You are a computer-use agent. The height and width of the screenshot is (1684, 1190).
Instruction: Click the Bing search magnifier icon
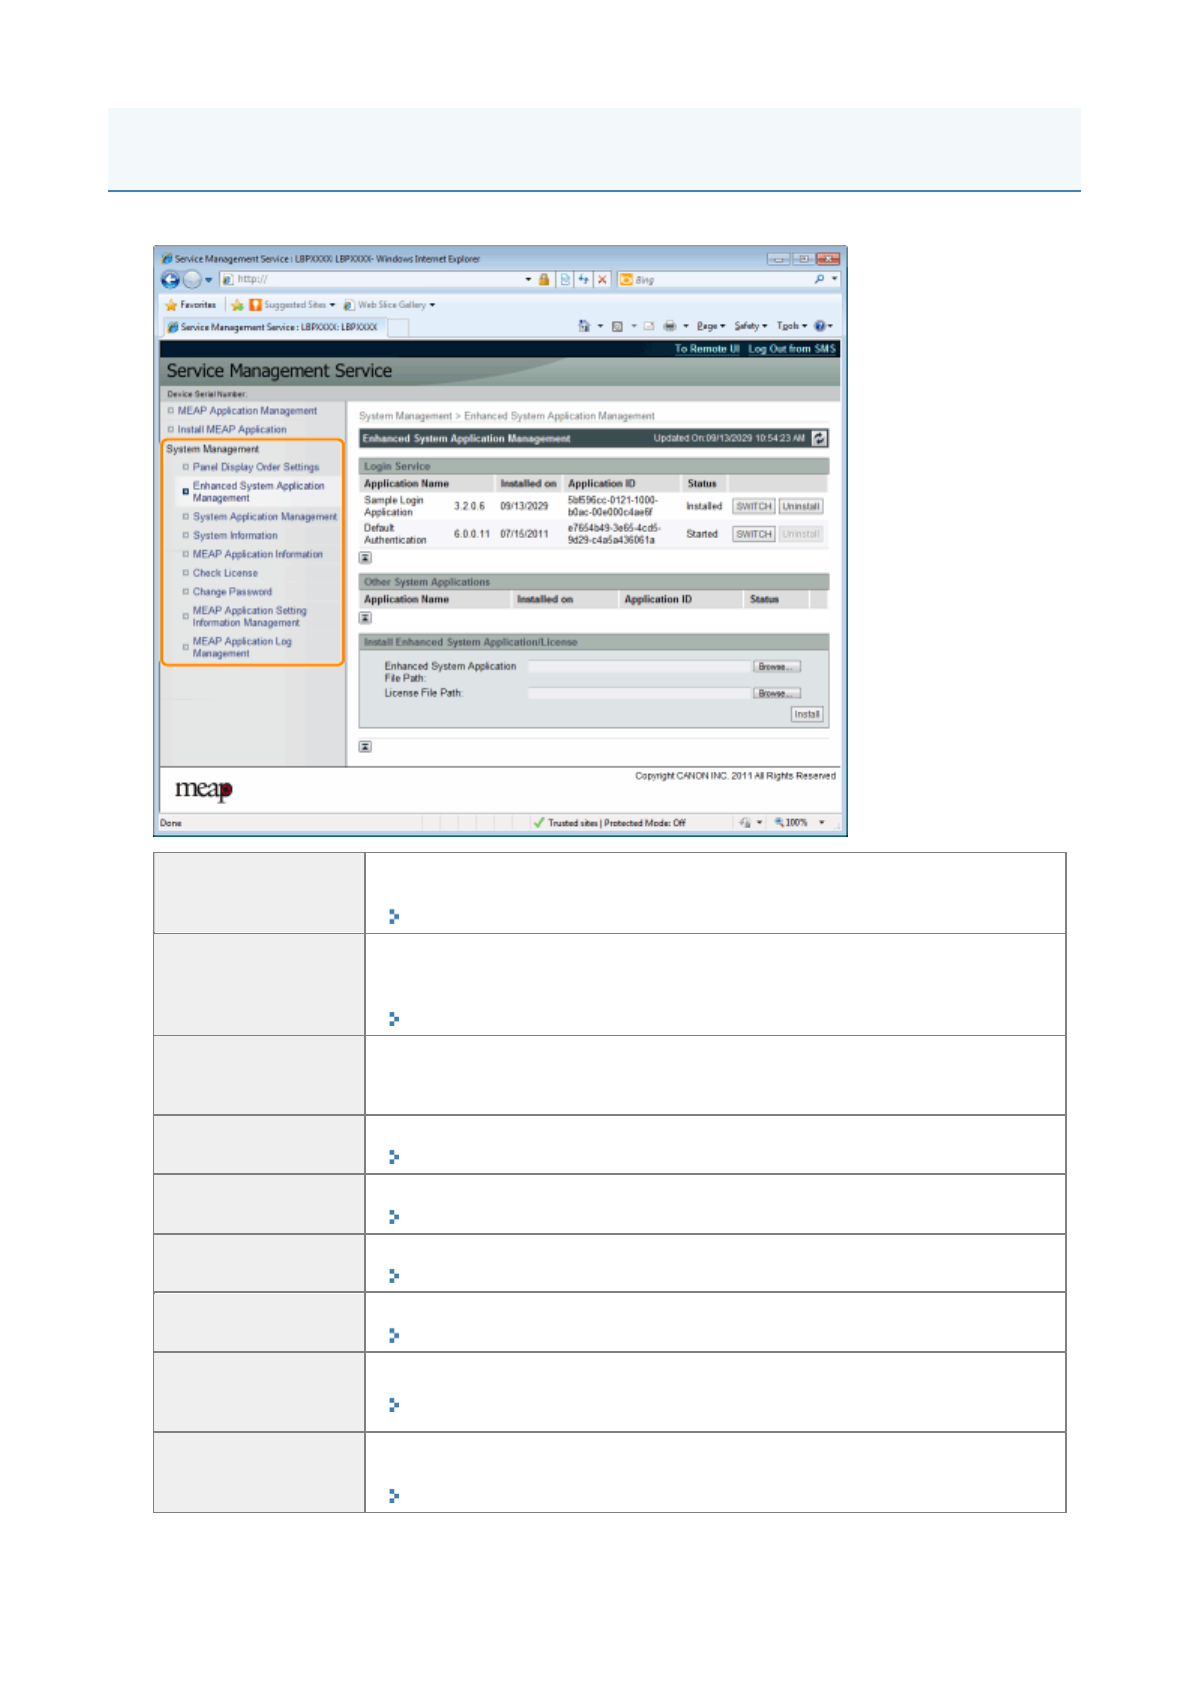pyautogui.click(x=819, y=280)
